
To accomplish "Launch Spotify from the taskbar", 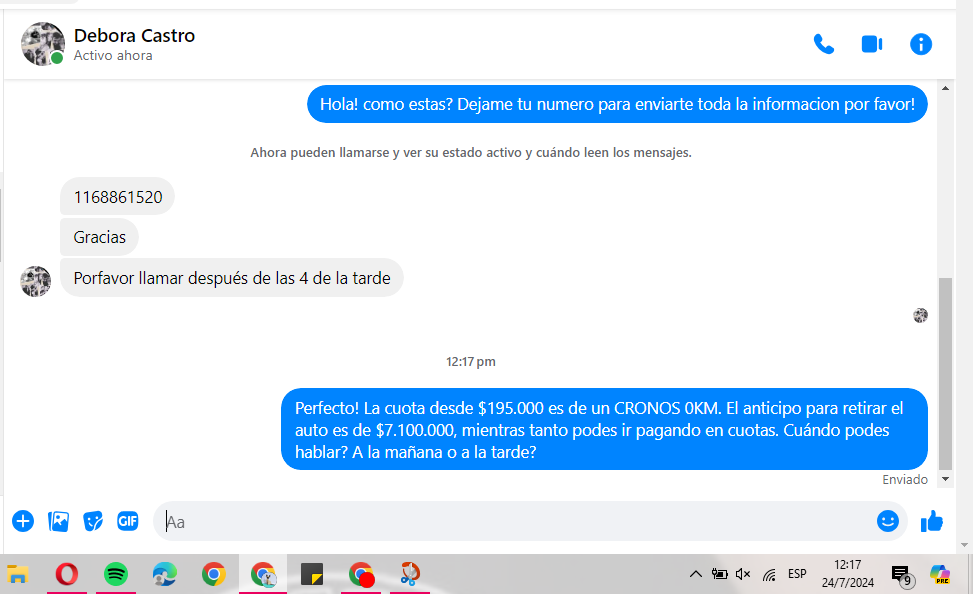I will click(116, 574).
